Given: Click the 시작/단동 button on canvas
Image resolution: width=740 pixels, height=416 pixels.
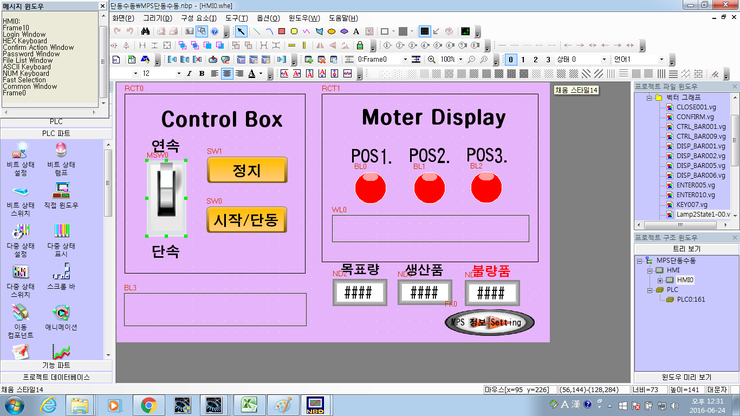Looking at the screenshot, I should [x=247, y=220].
